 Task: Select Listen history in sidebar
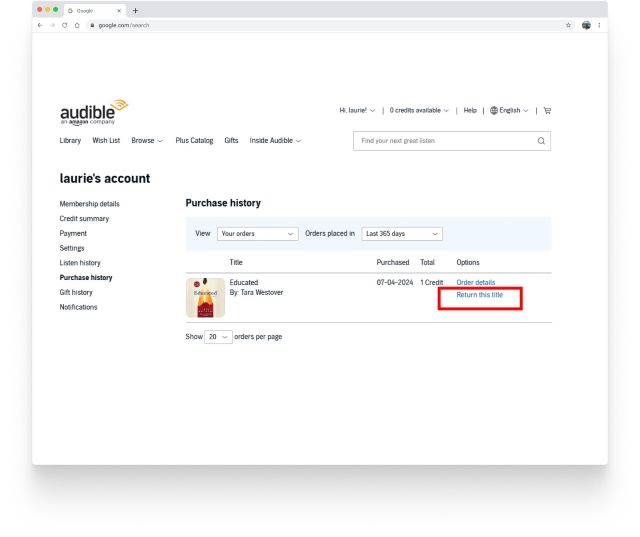coord(80,262)
